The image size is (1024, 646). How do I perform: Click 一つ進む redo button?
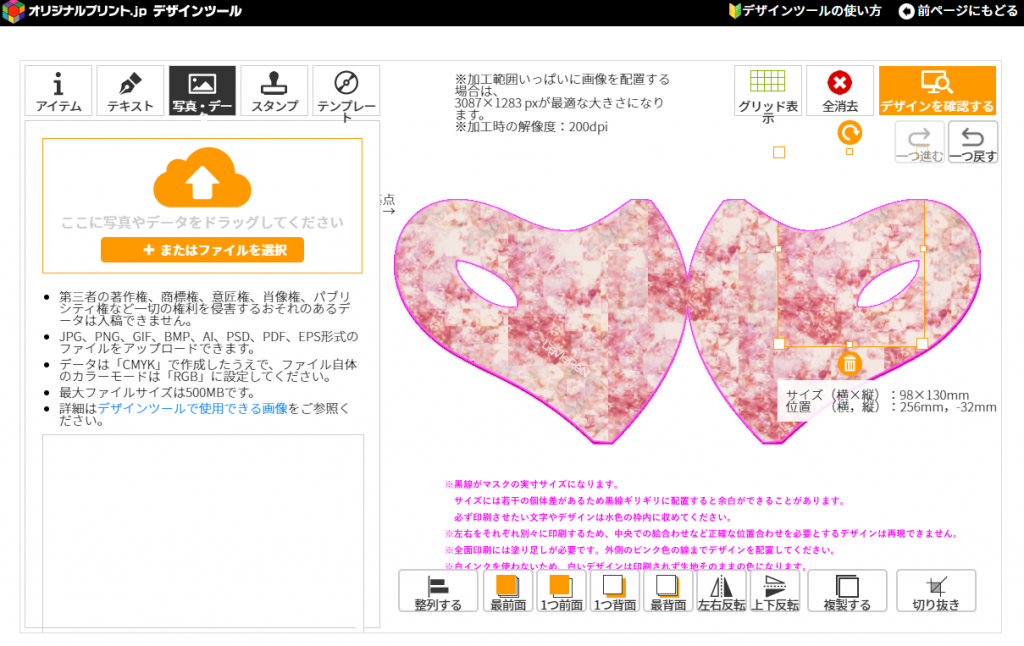click(x=919, y=142)
